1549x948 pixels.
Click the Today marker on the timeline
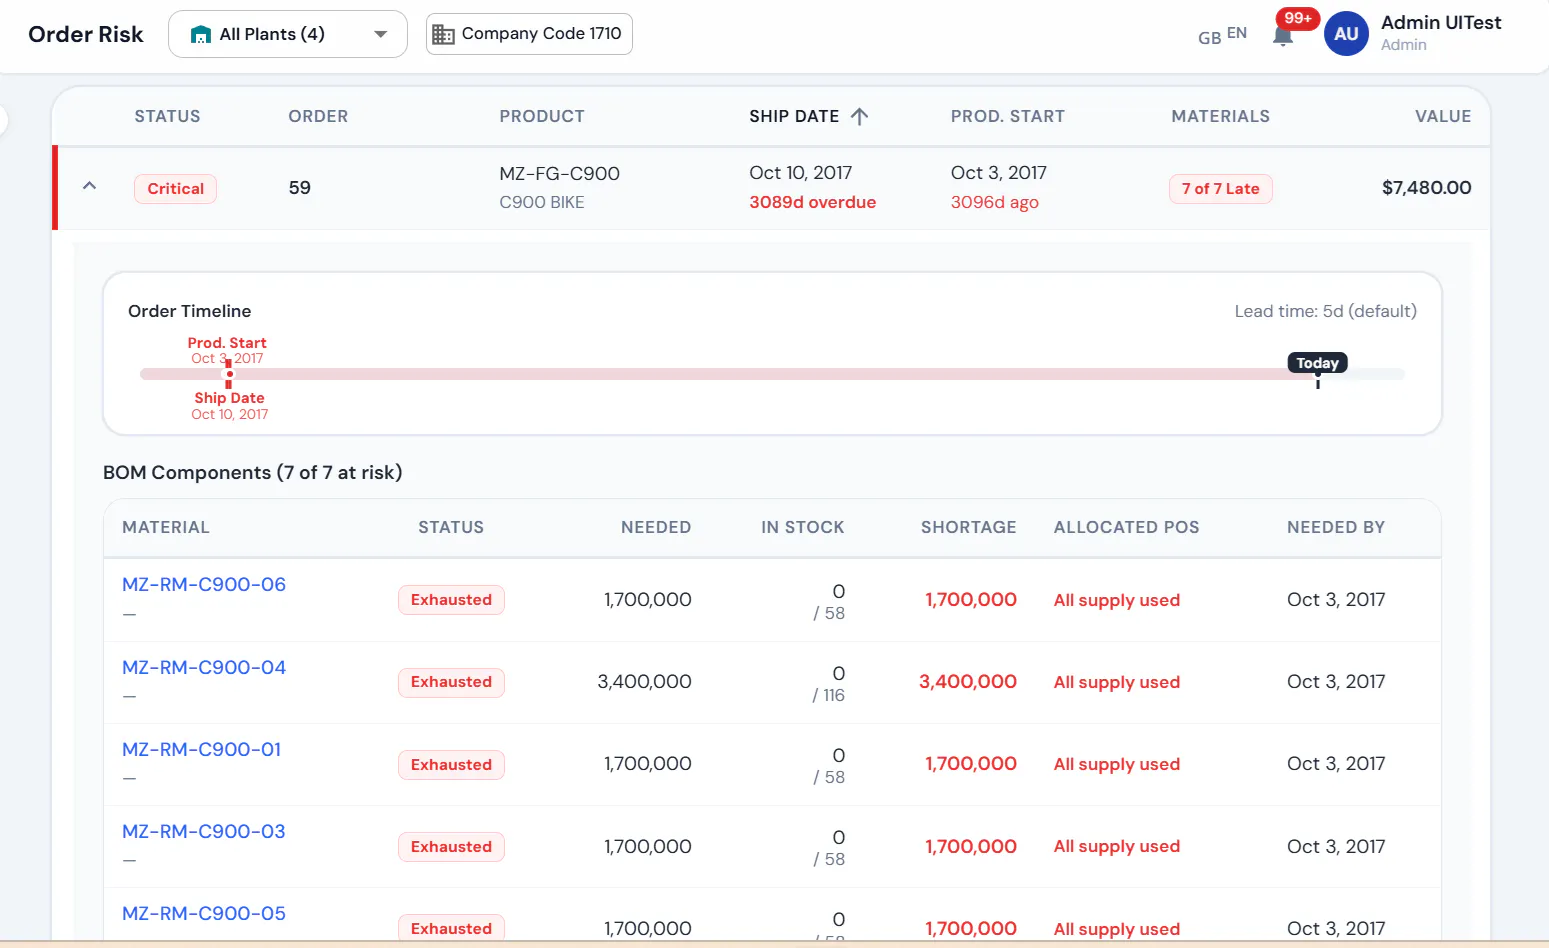[x=1317, y=363]
